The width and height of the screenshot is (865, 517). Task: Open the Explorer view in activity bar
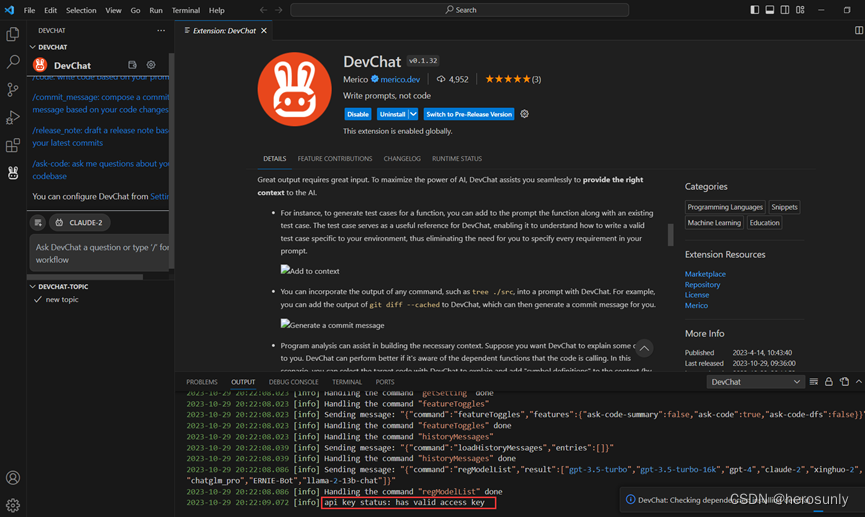click(13, 34)
